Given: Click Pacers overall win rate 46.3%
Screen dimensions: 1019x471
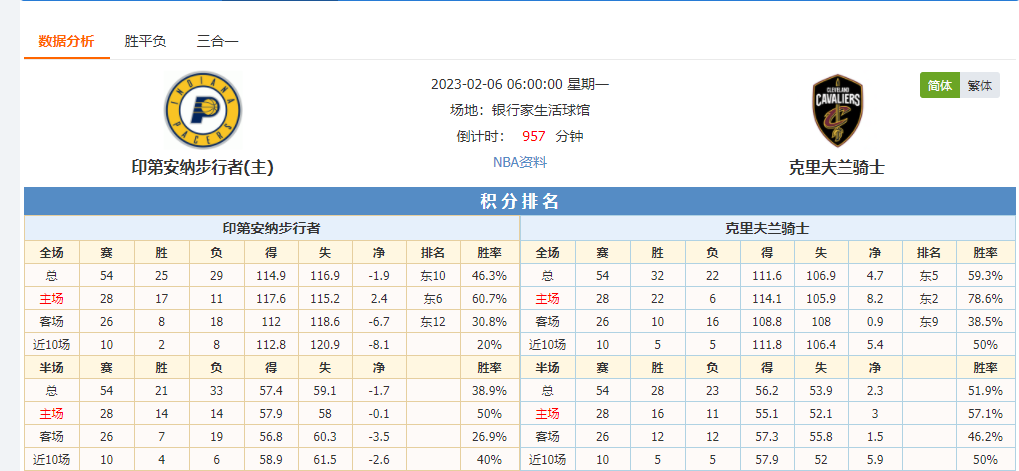Looking at the screenshot, I should pos(489,275).
